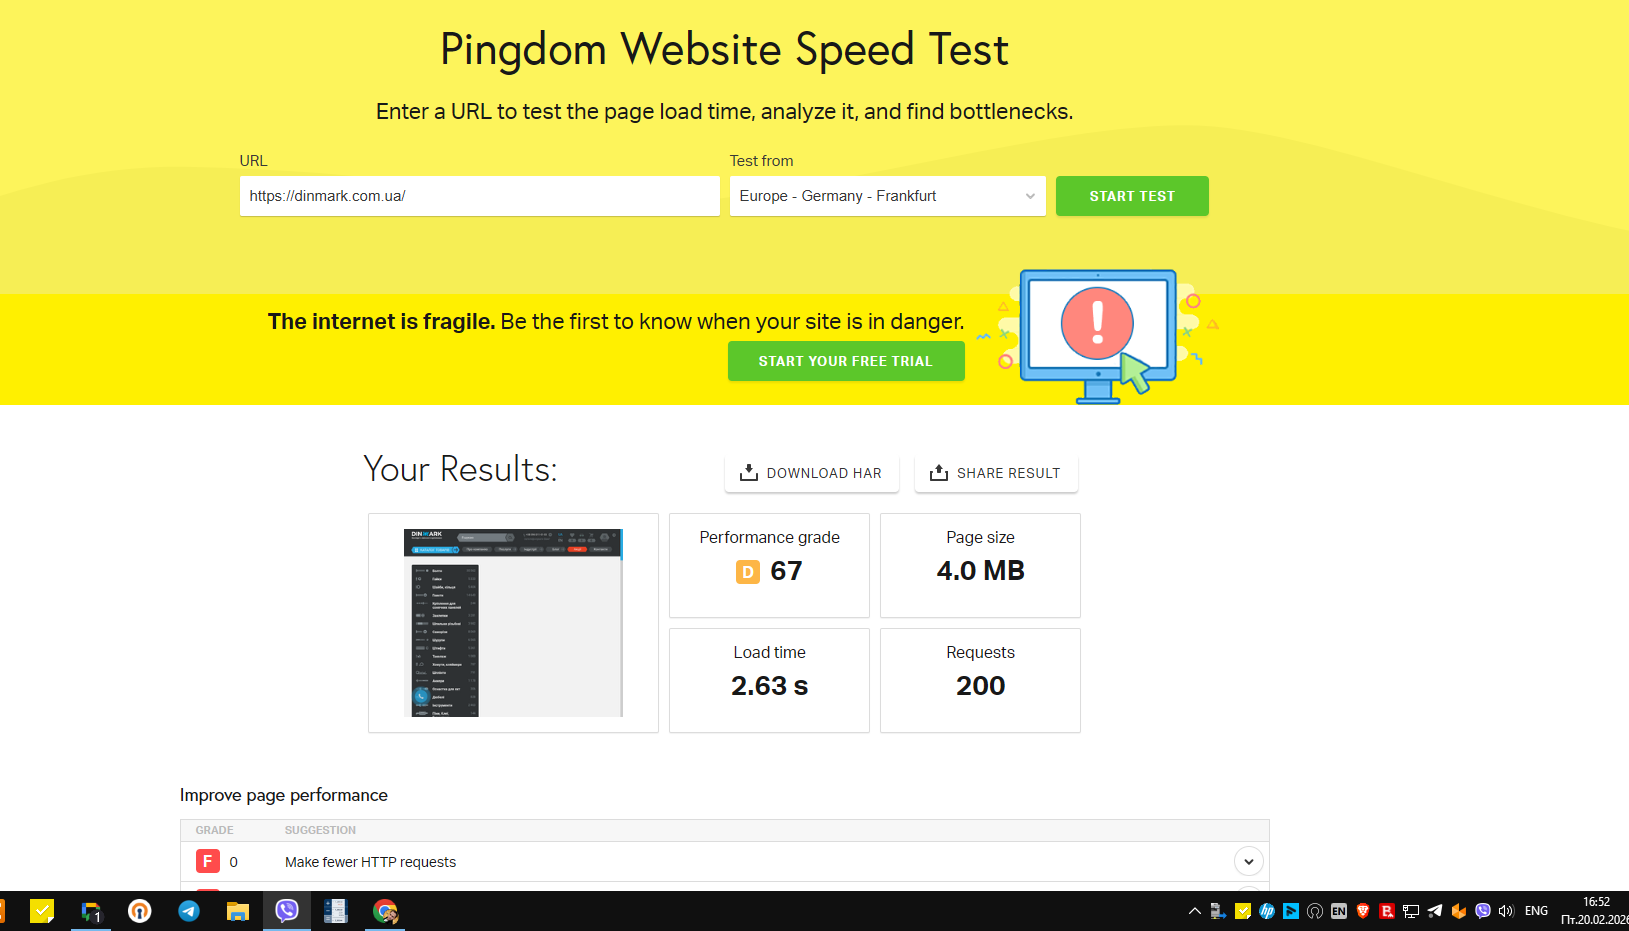The image size is (1629, 931).
Task: Switch to Chrome on the taskbar
Action: (385, 911)
